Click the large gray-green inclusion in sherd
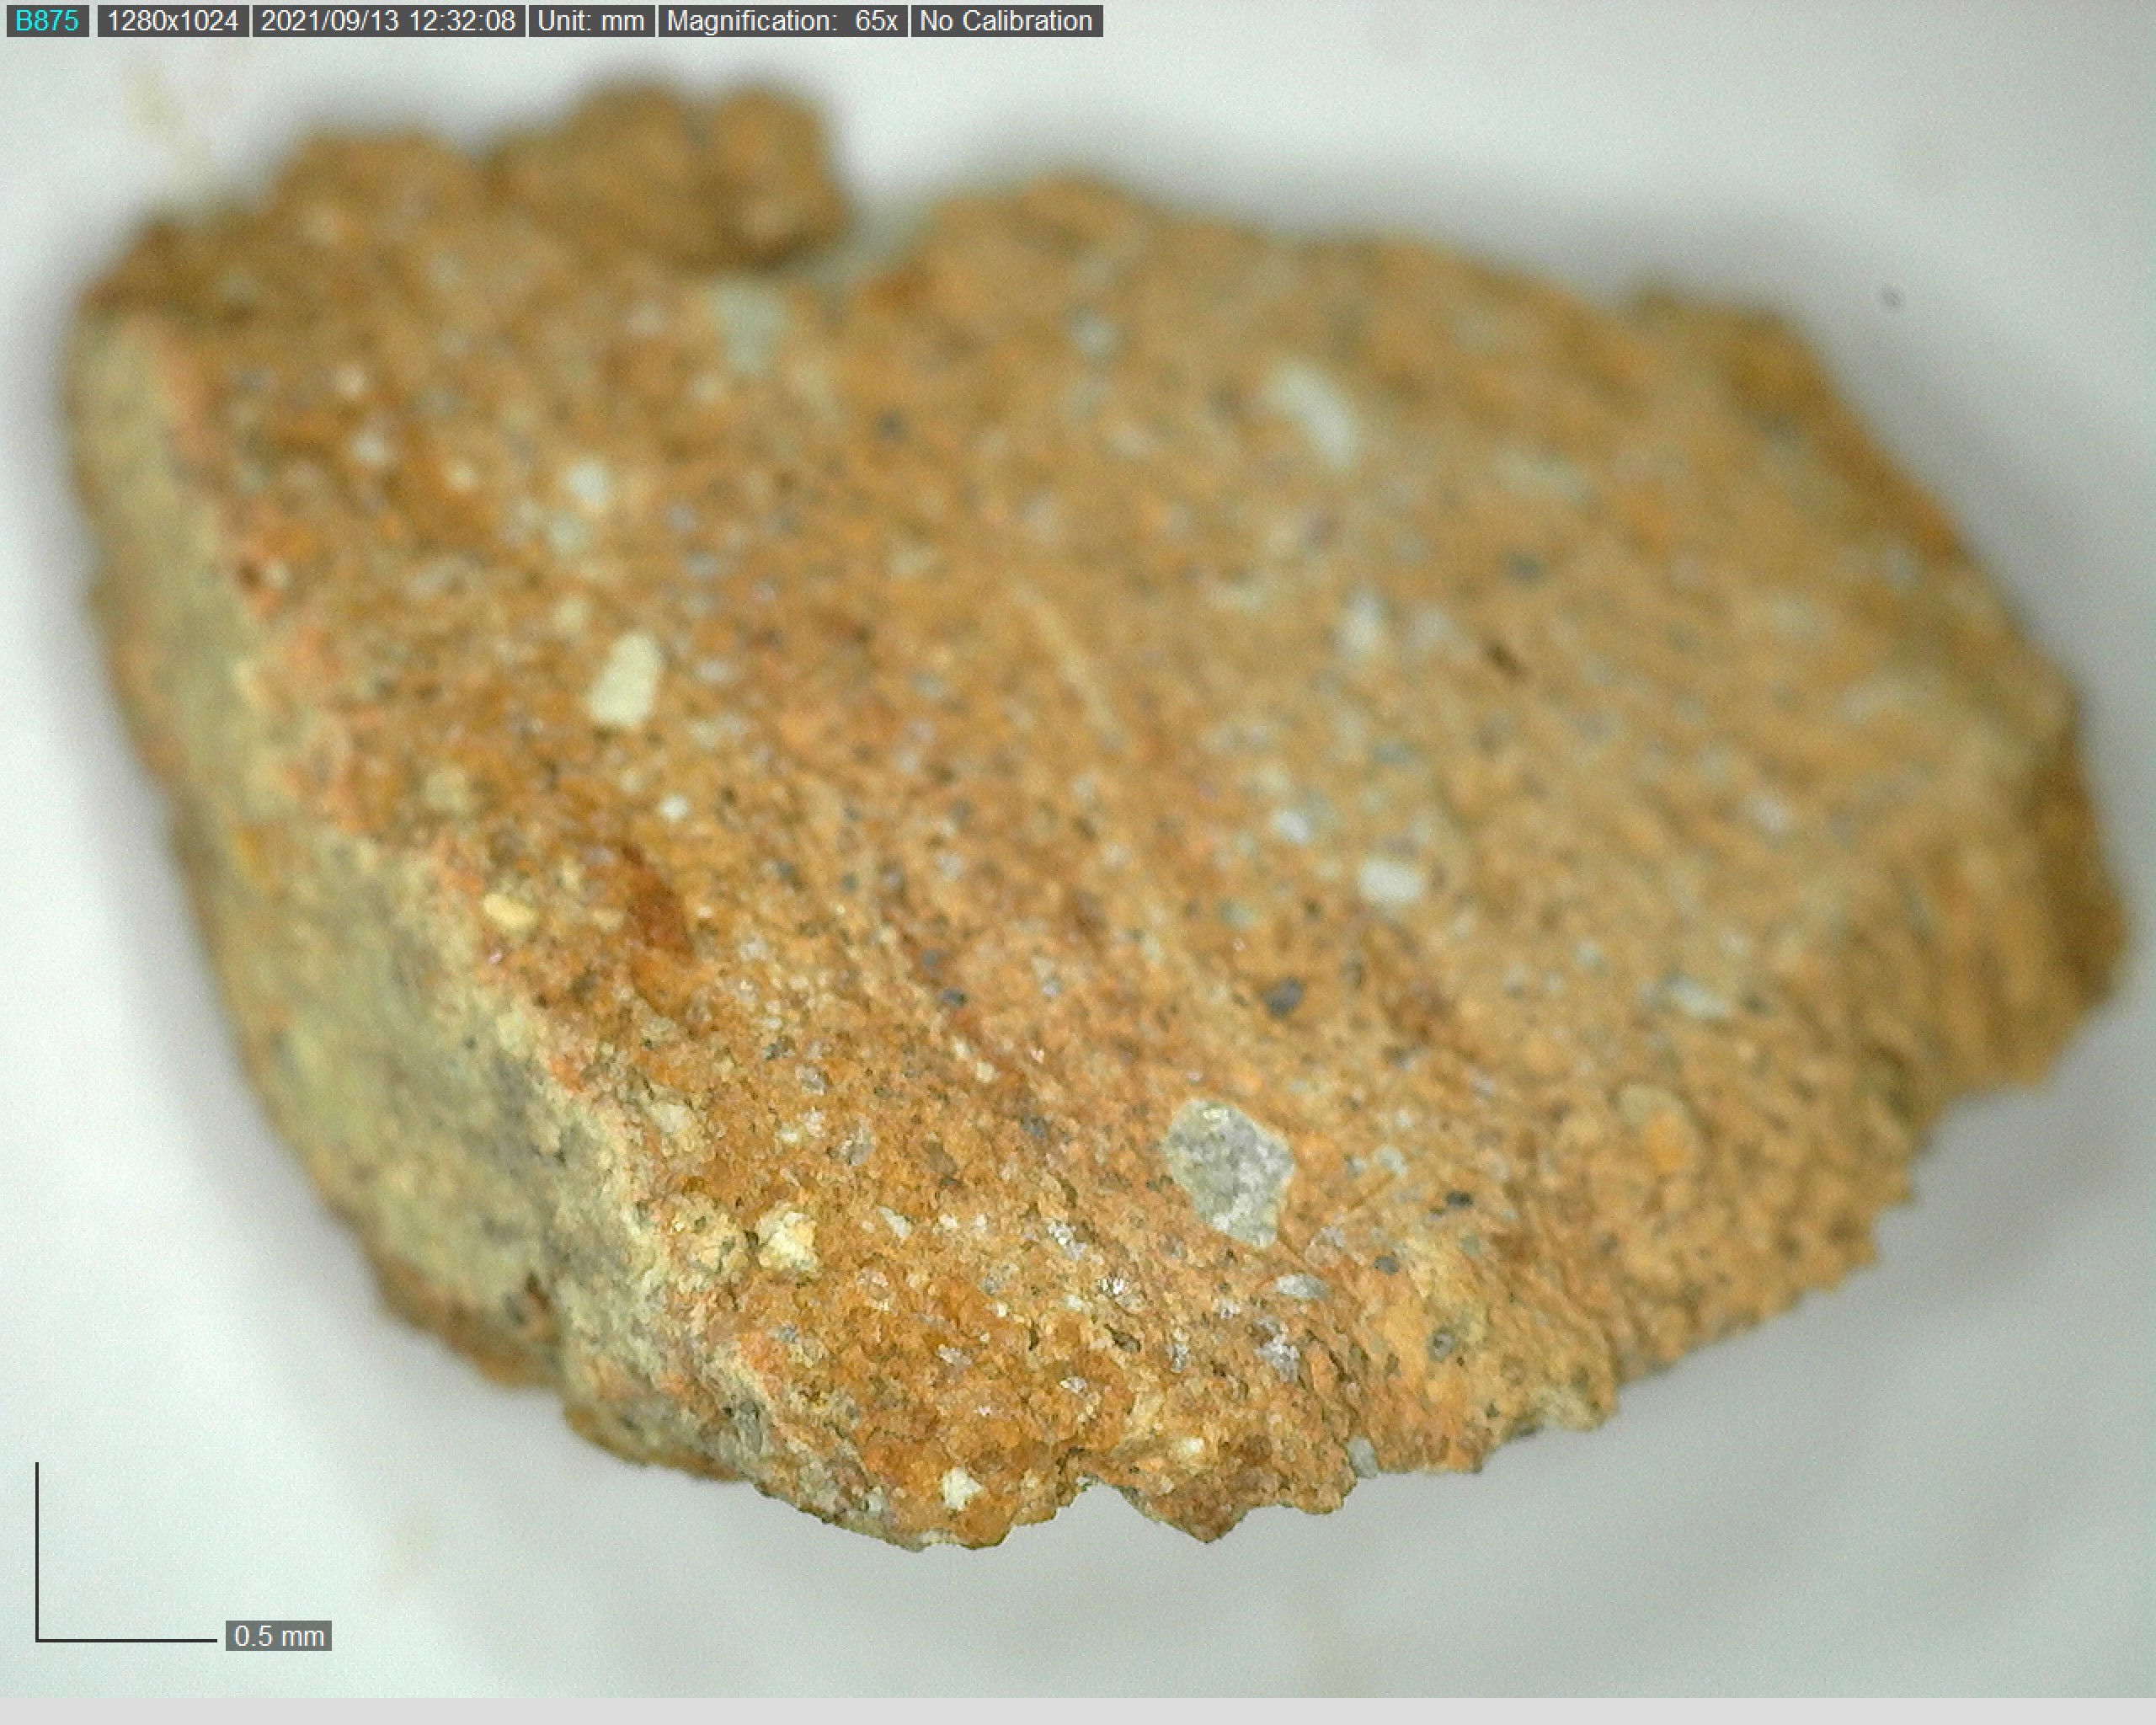Image resolution: width=2156 pixels, height=1725 pixels. 1230,1172
